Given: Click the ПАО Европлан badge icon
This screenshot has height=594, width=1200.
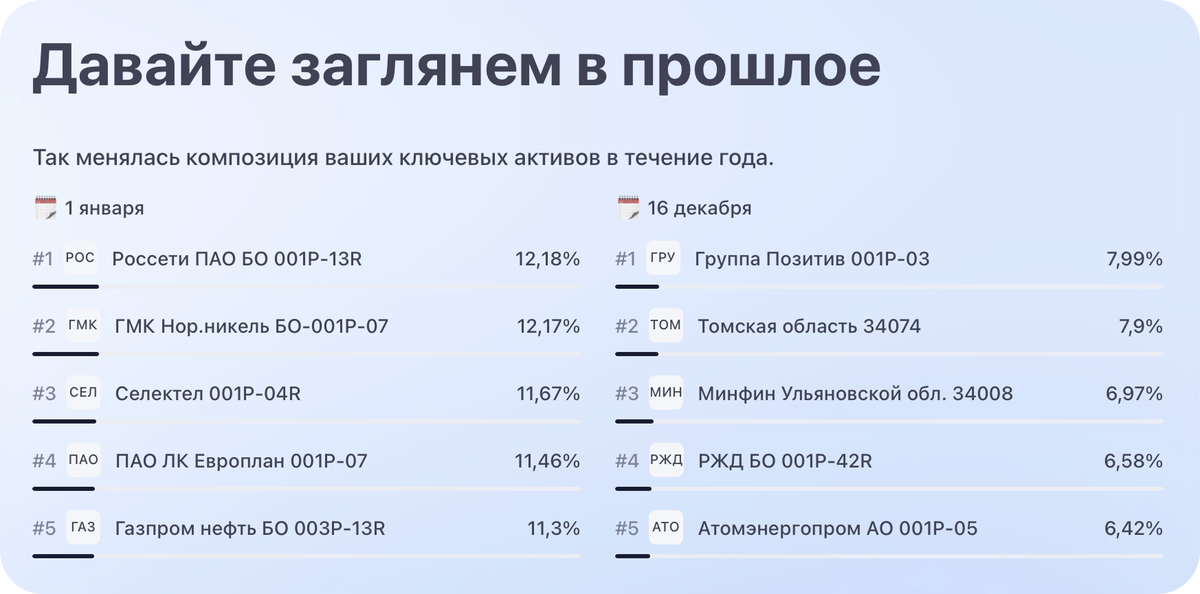Looking at the screenshot, I should point(83,461).
